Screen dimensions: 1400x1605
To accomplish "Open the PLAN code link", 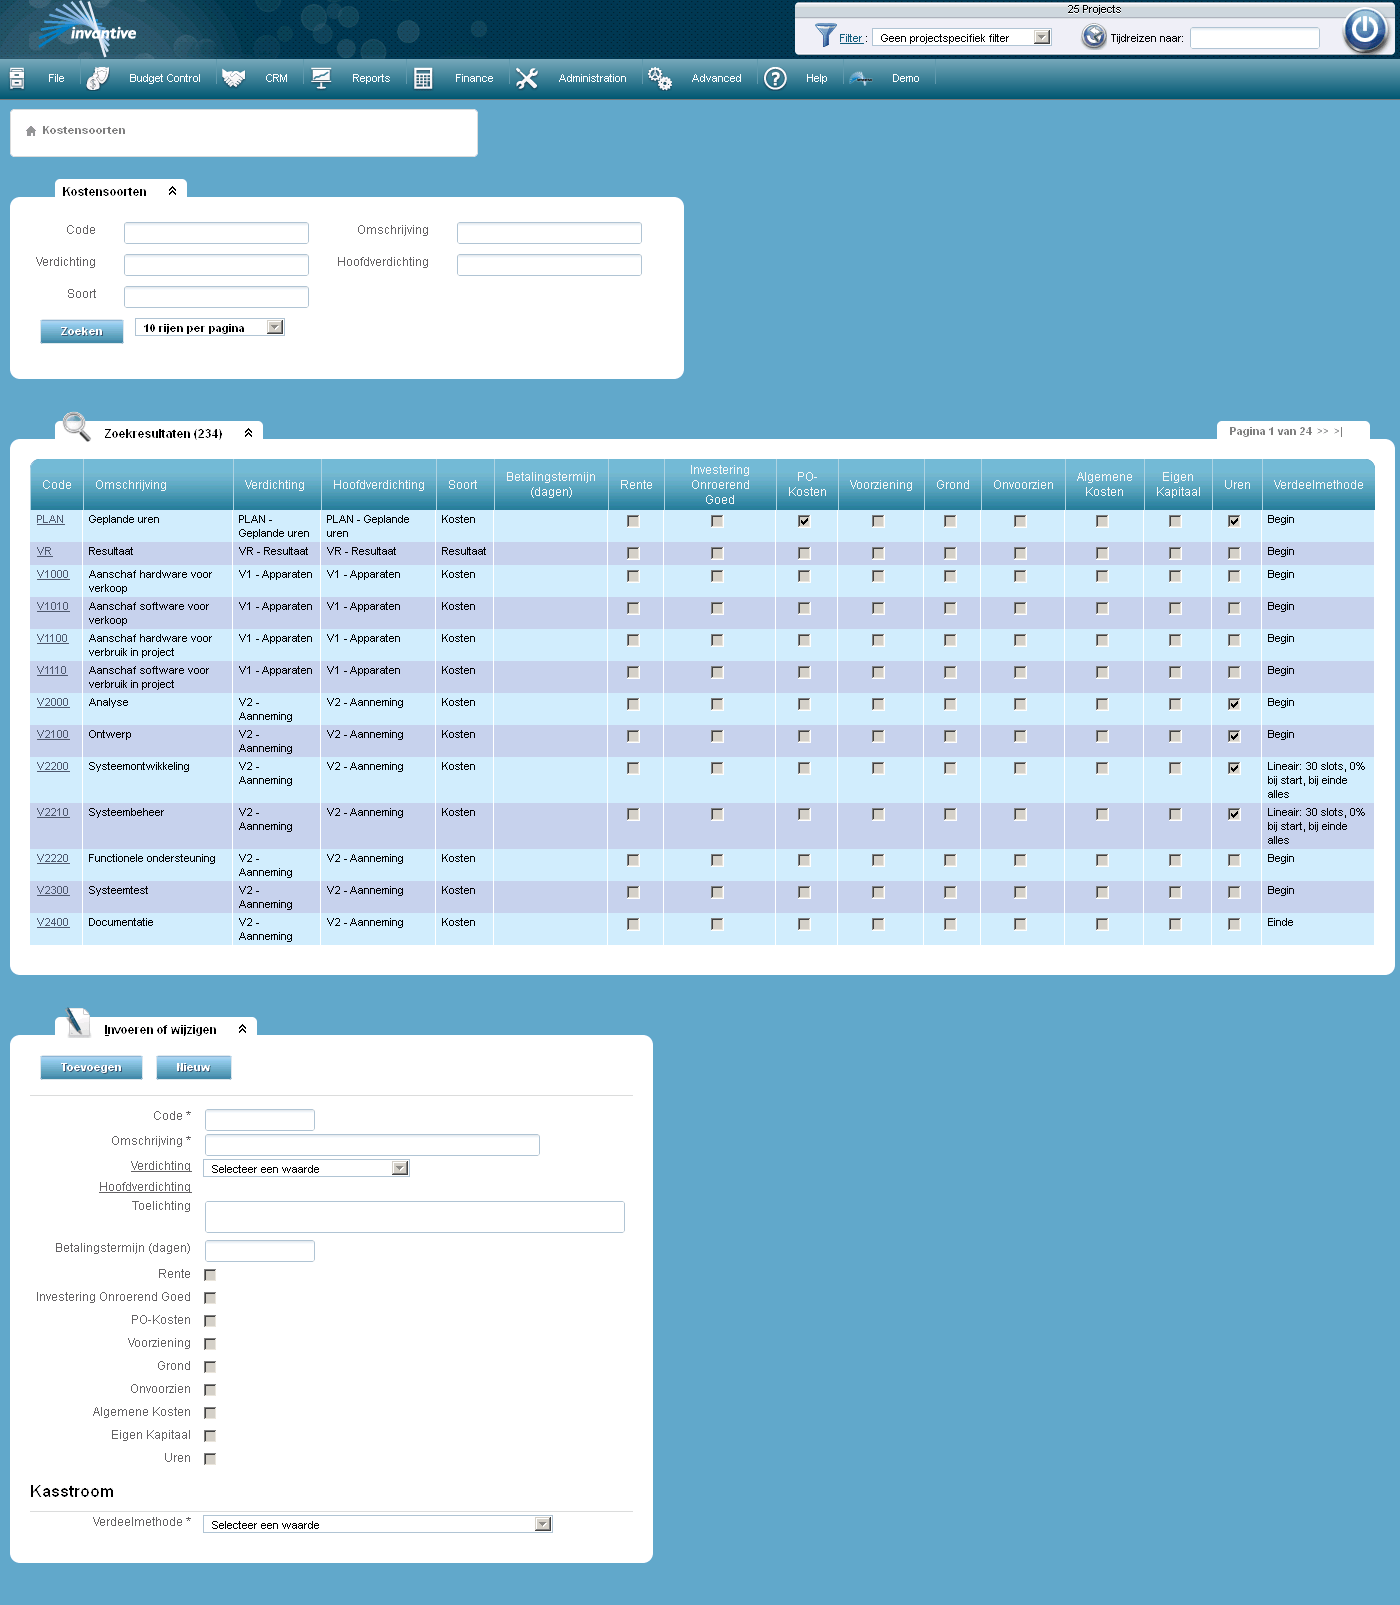I will [50, 520].
